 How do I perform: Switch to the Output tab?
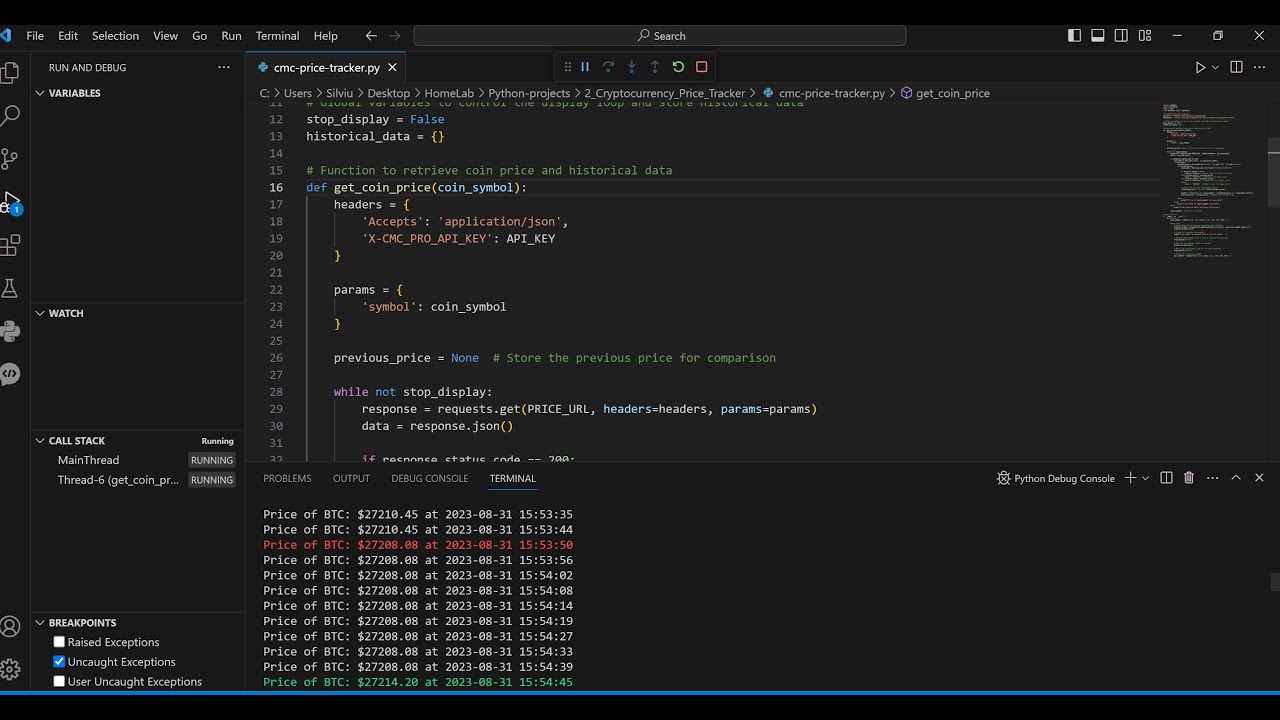351,478
